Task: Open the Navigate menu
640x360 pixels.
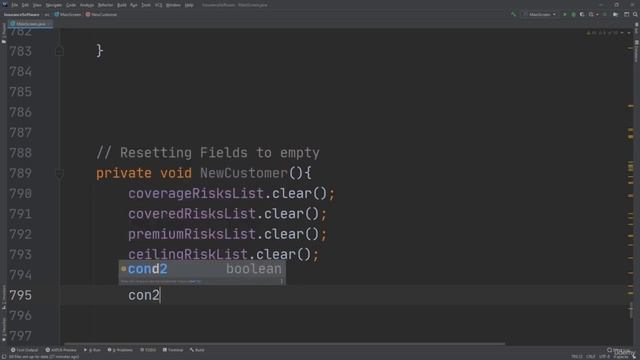Action: pos(53,5)
